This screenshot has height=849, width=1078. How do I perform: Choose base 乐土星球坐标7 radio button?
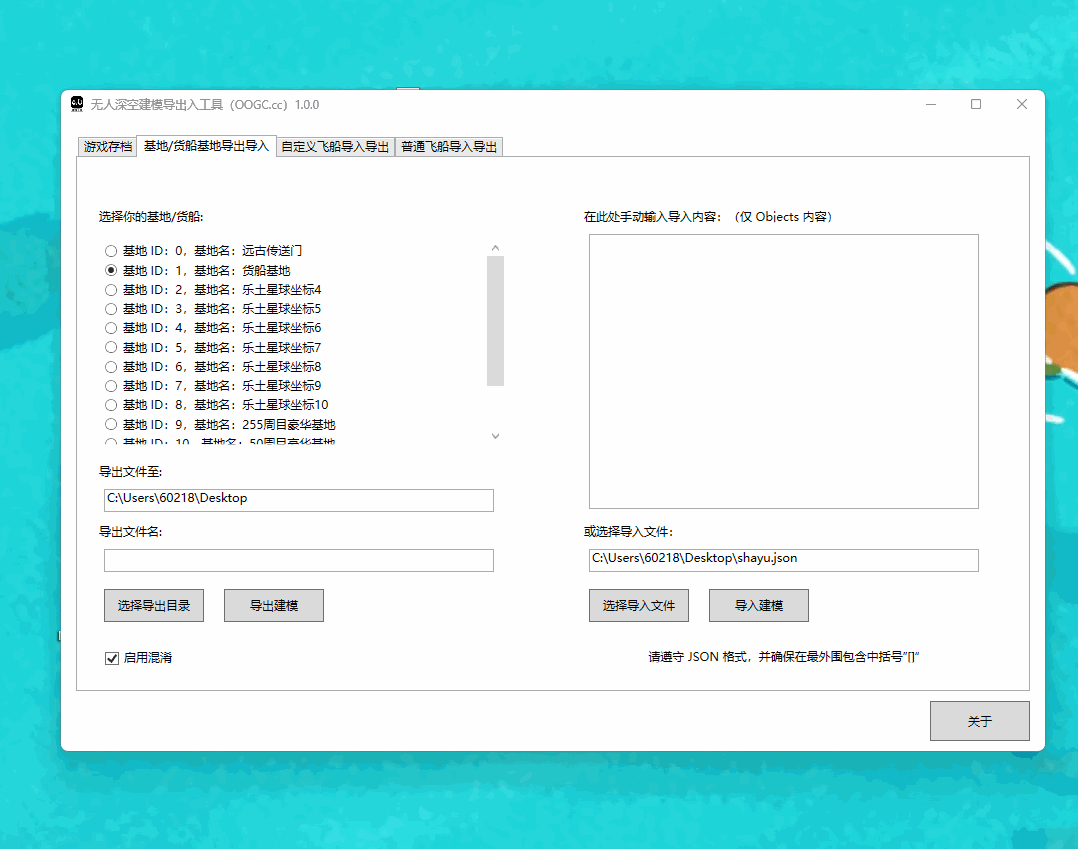111,347
